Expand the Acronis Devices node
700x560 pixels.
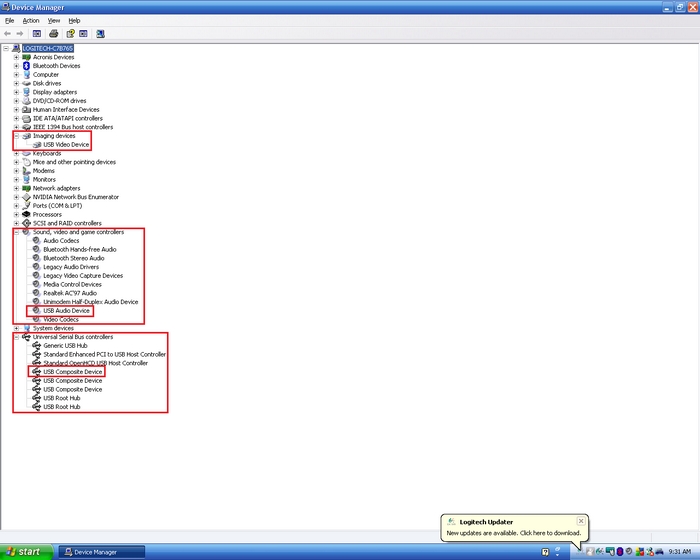(x=16, y=57)
